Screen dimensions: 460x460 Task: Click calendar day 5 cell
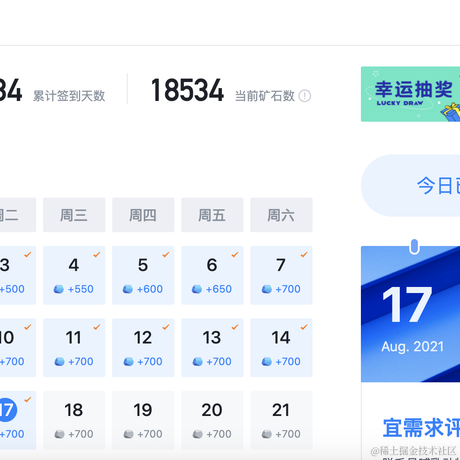pos(143,275)
